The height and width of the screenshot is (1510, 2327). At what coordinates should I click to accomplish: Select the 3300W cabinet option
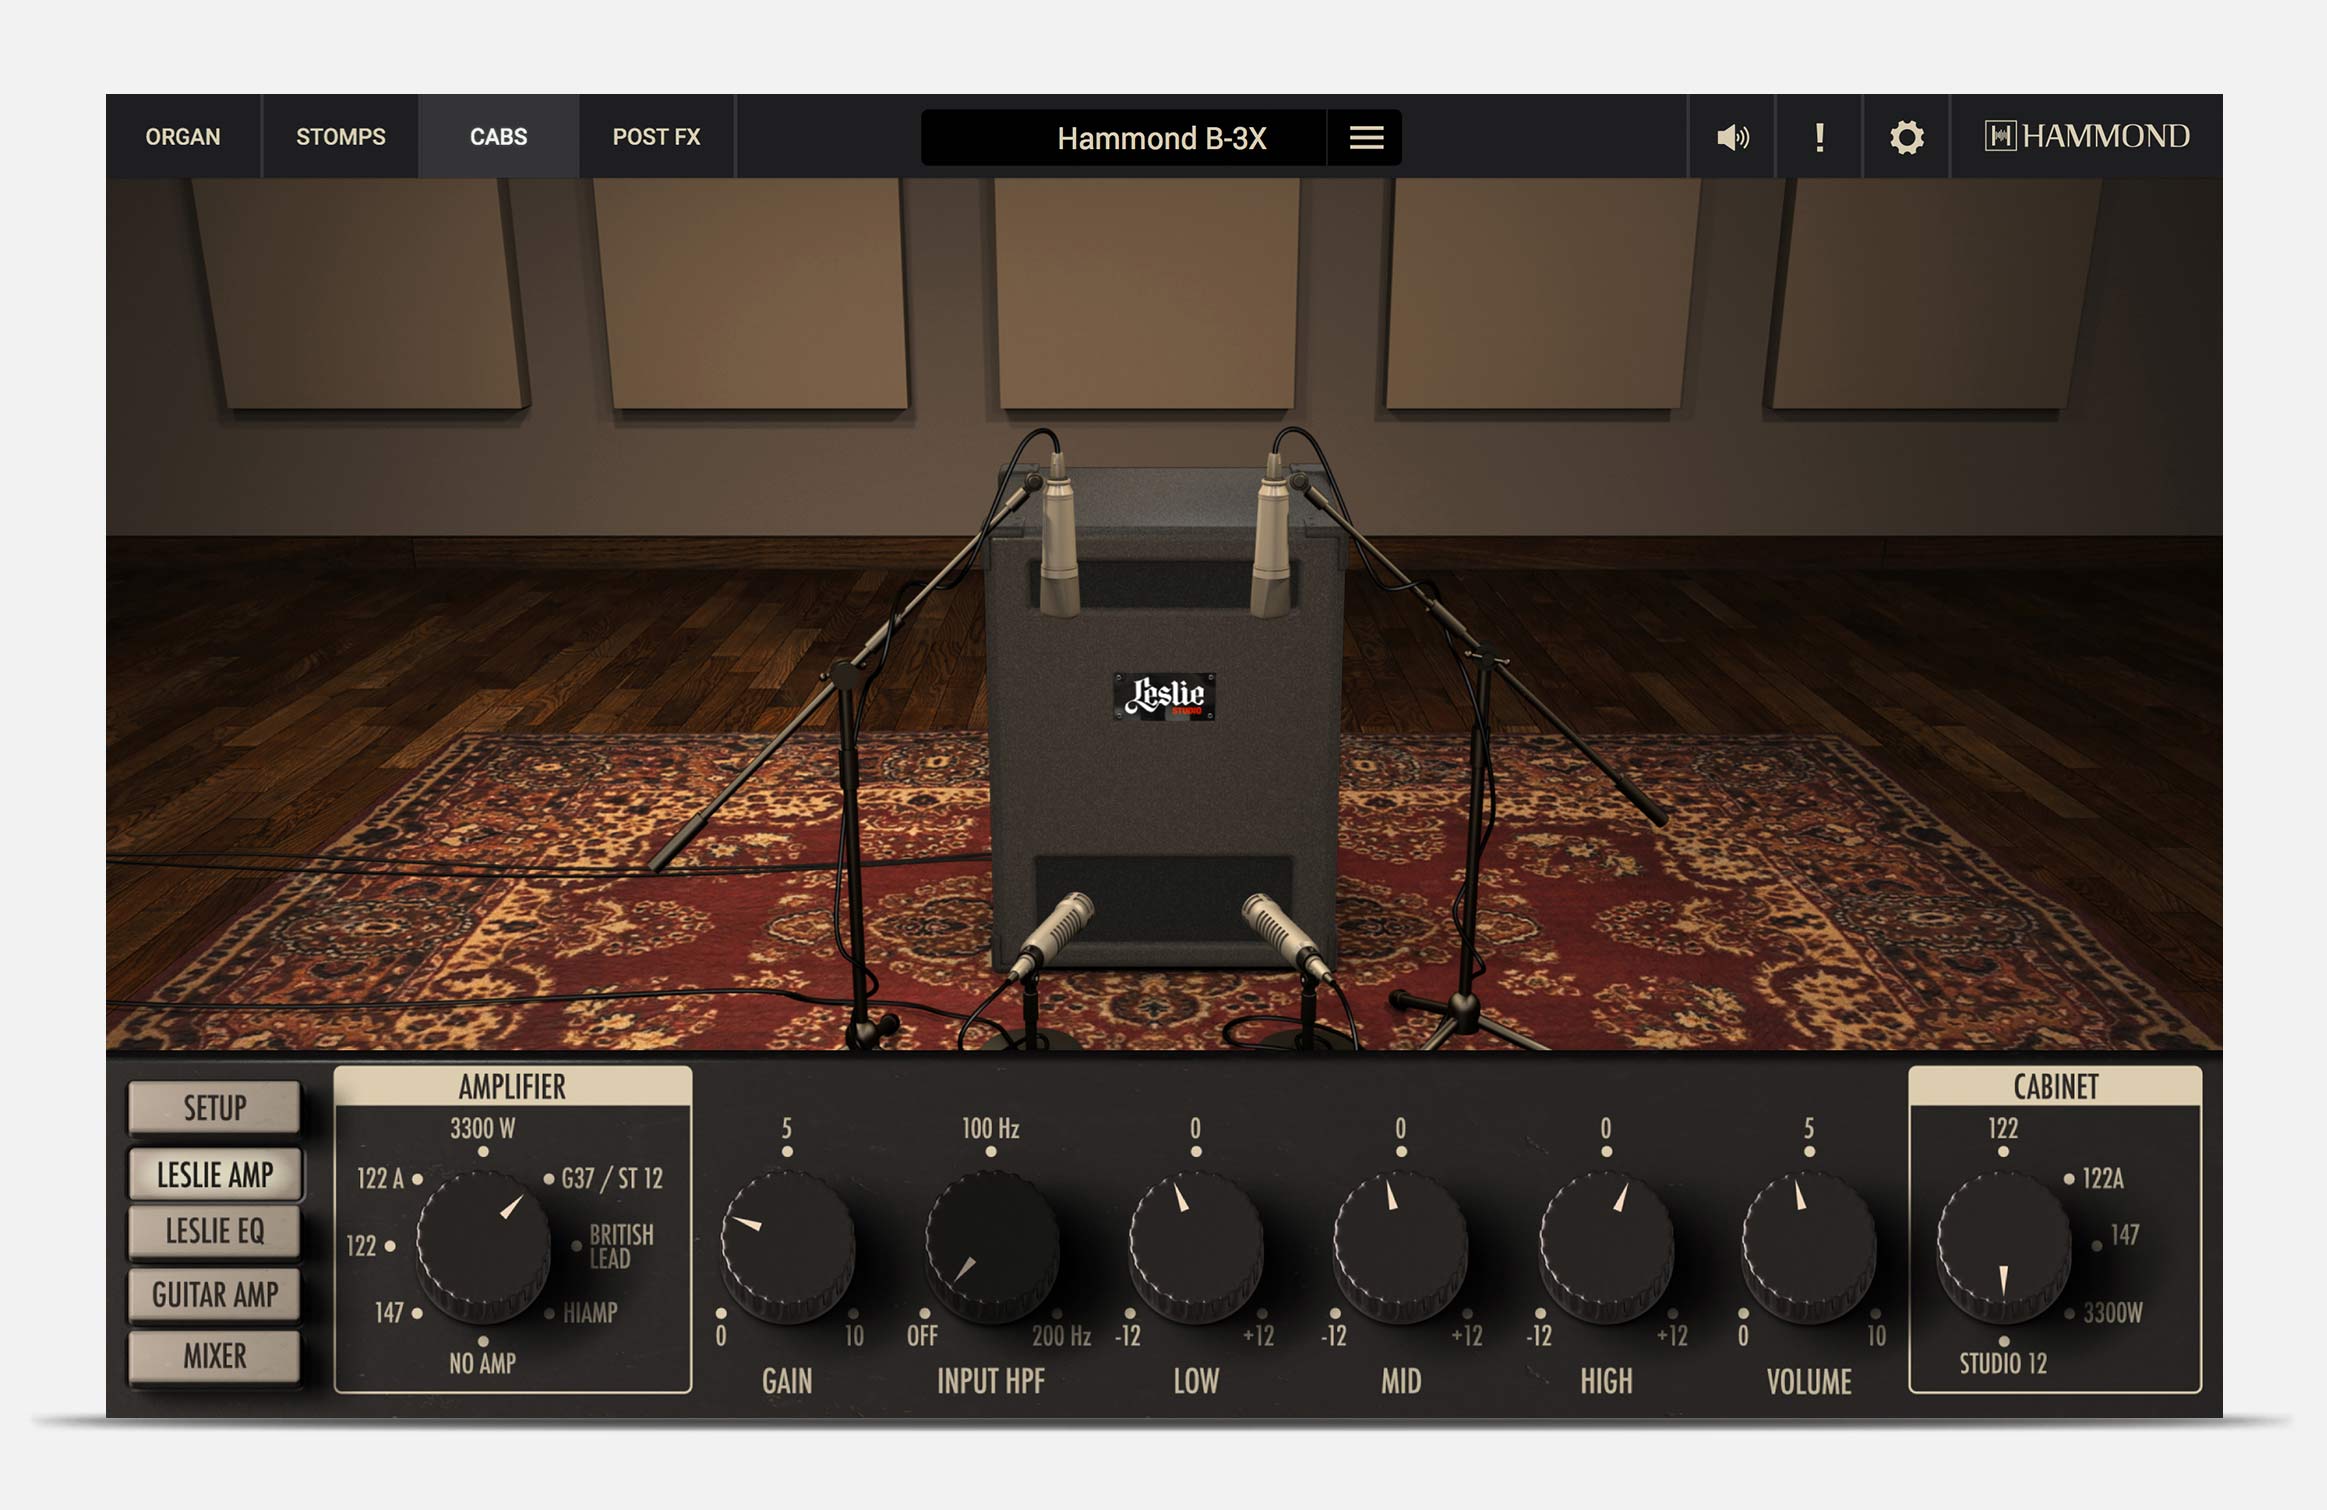coord(2111,1313)
